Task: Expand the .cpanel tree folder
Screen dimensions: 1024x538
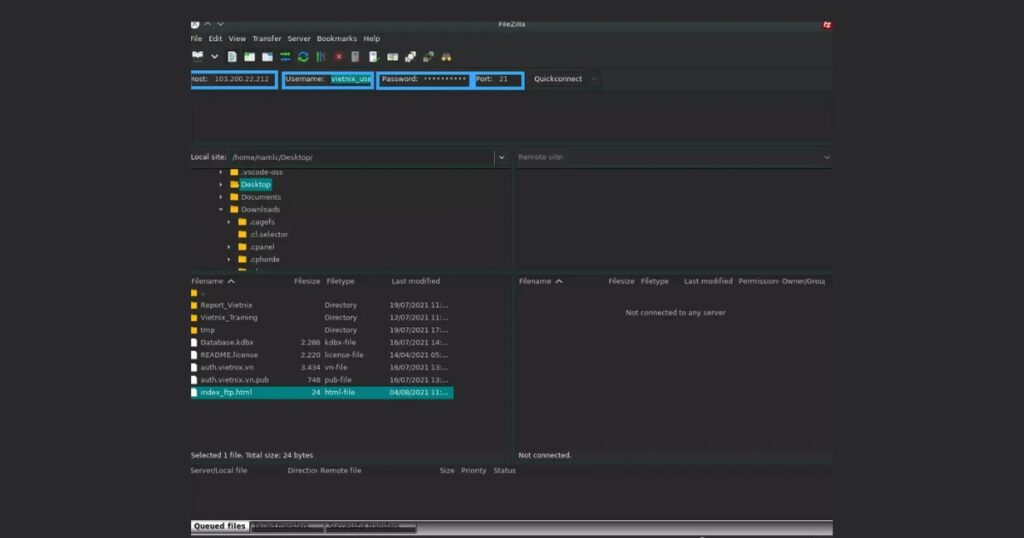Action: pyautogui.click(x=229, y=247)
